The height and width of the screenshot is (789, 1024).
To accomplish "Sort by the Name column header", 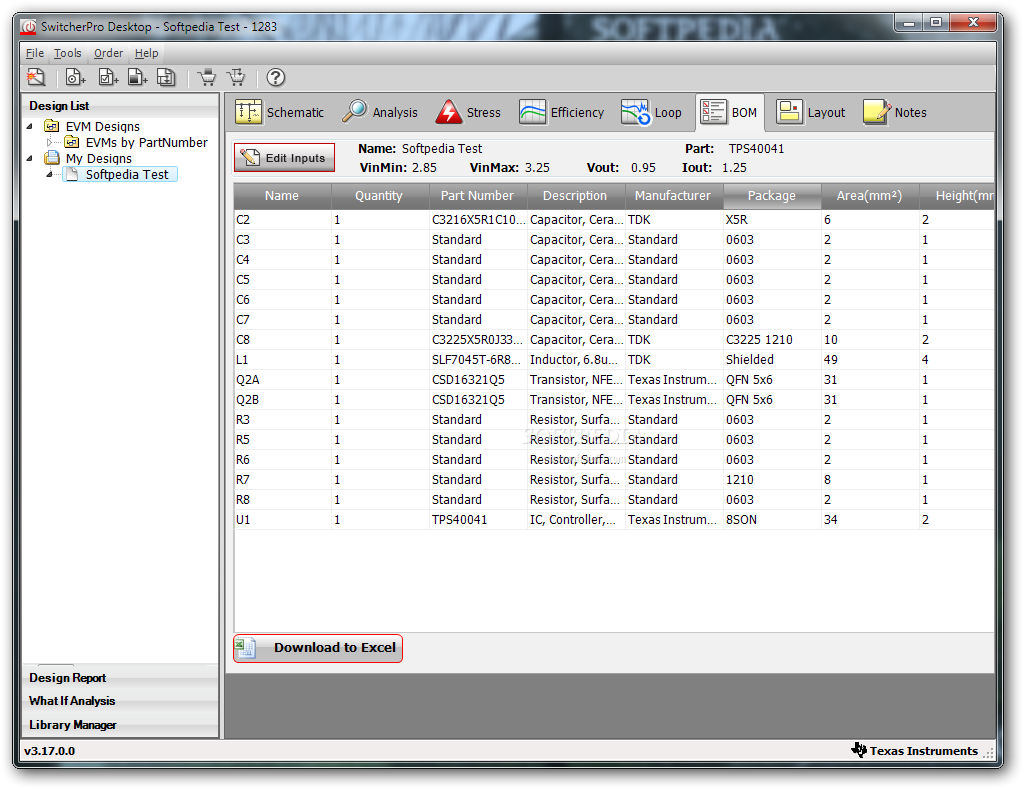I will 282,195.
